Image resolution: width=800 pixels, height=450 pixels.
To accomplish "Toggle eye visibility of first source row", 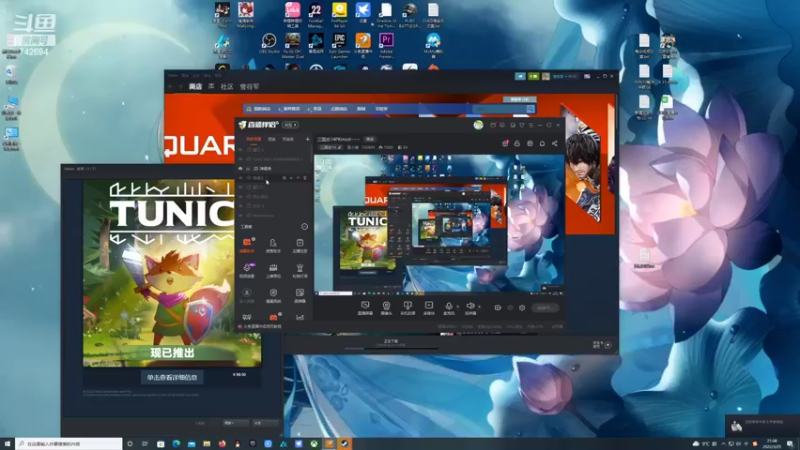I will point(241,150).
